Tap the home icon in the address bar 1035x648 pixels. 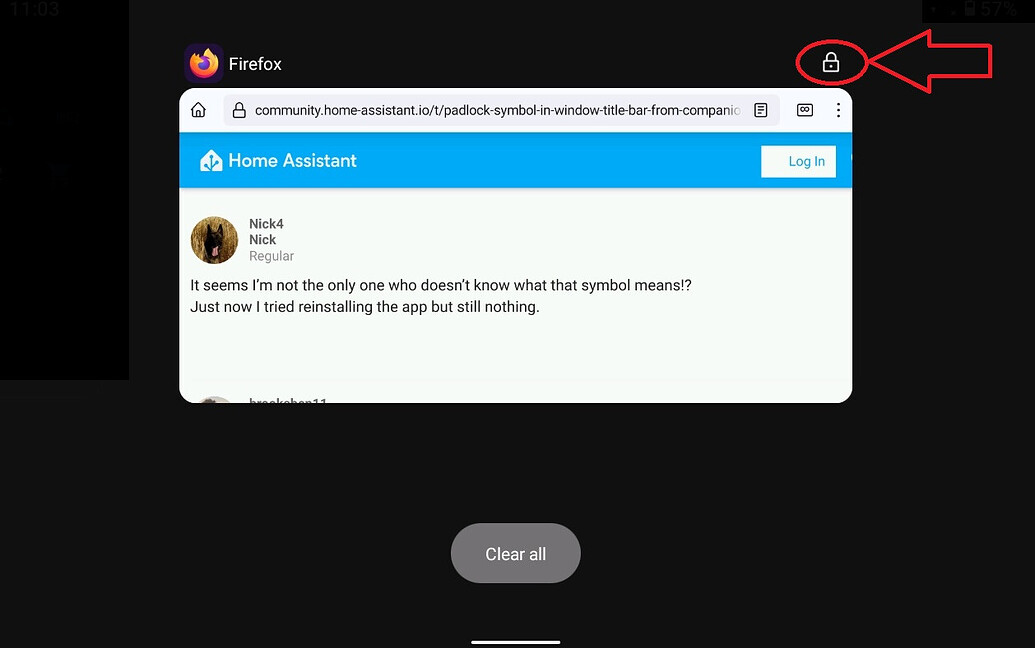click(x=198, y=110)
